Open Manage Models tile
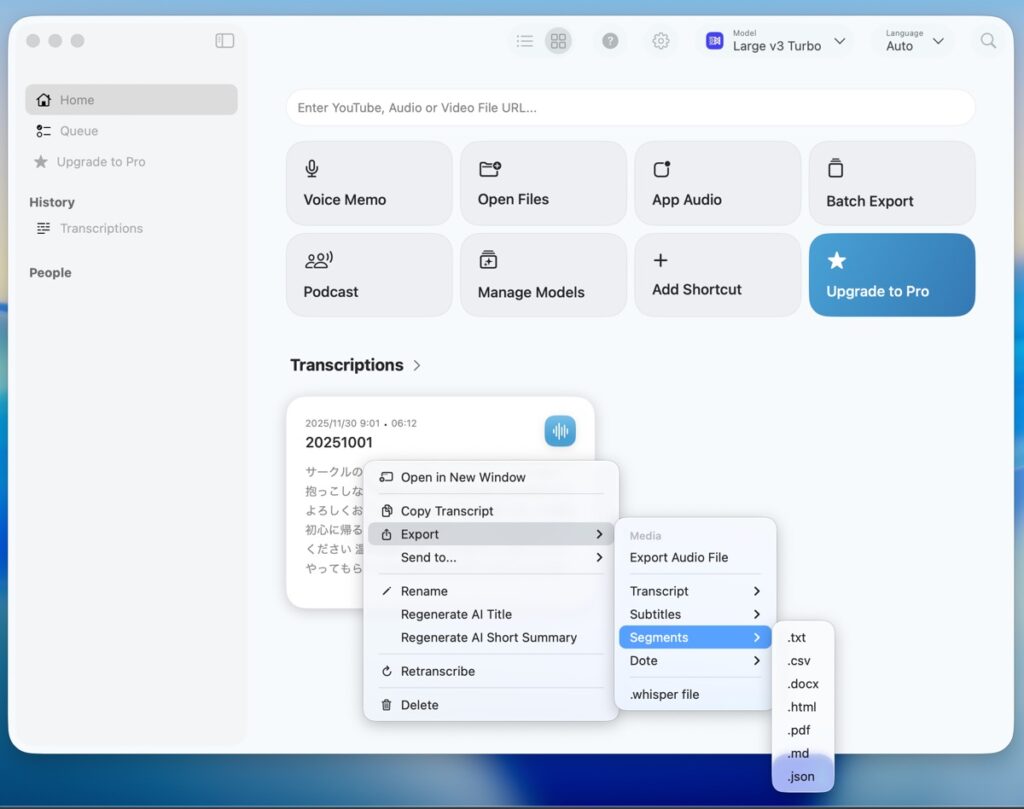The height and width of the screenshot is (809, 1024). [x=543, y=275]
